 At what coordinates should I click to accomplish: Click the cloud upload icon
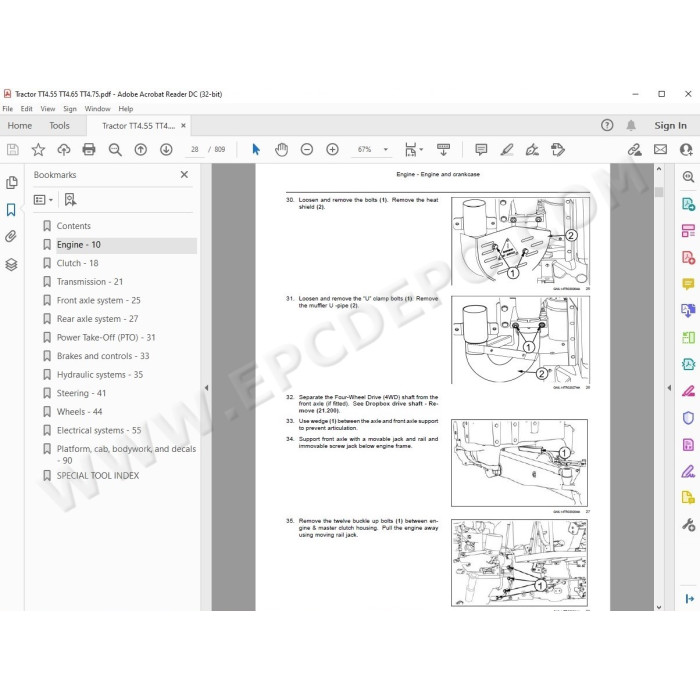[64, 150]
